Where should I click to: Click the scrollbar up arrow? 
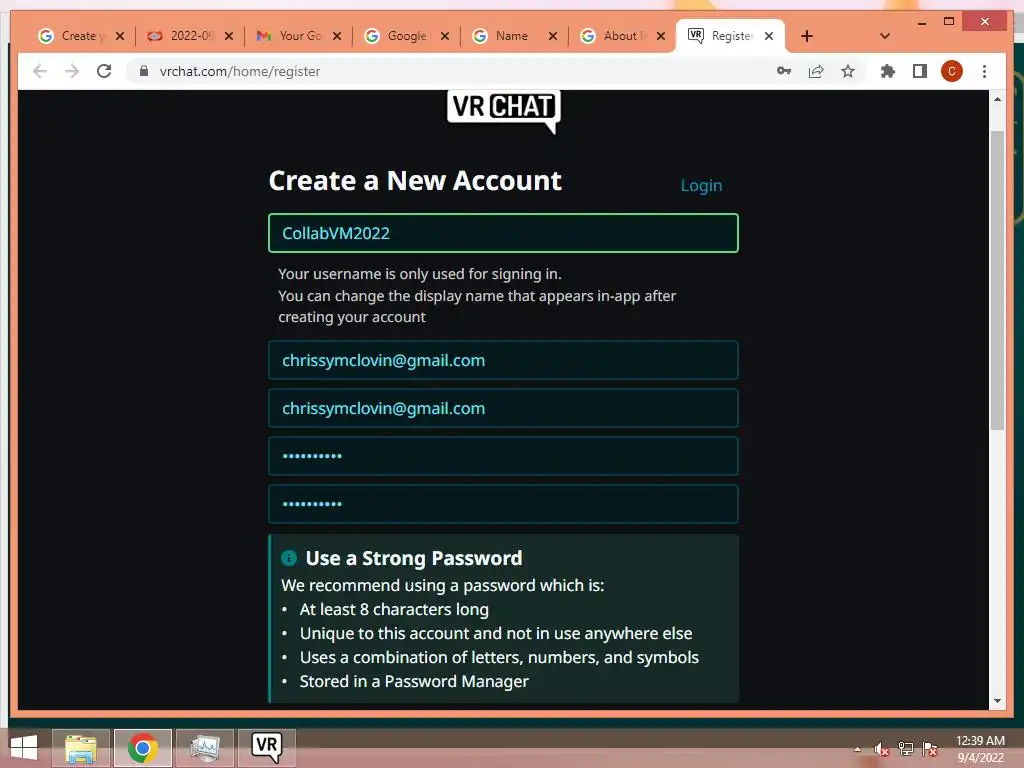coord(997,99)
